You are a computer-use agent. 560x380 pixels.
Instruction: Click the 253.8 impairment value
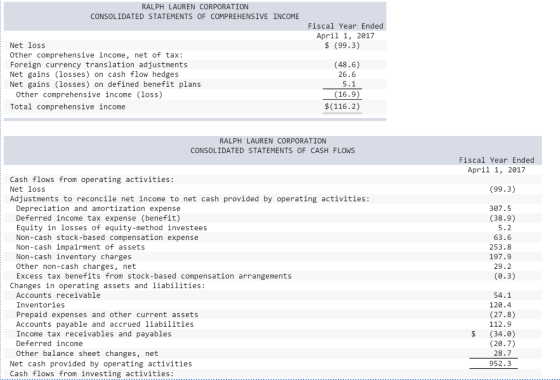click(500, 247)
